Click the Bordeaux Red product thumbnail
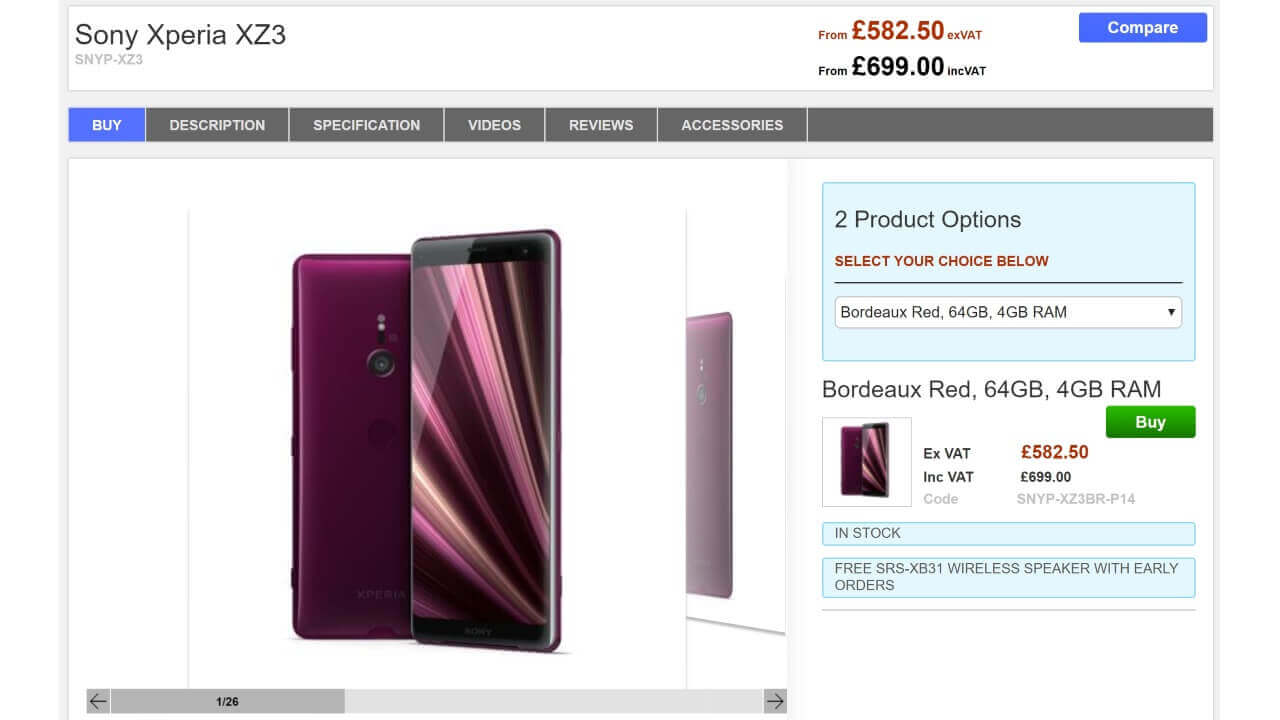1280x720 pixels. (x=866, y=461)
